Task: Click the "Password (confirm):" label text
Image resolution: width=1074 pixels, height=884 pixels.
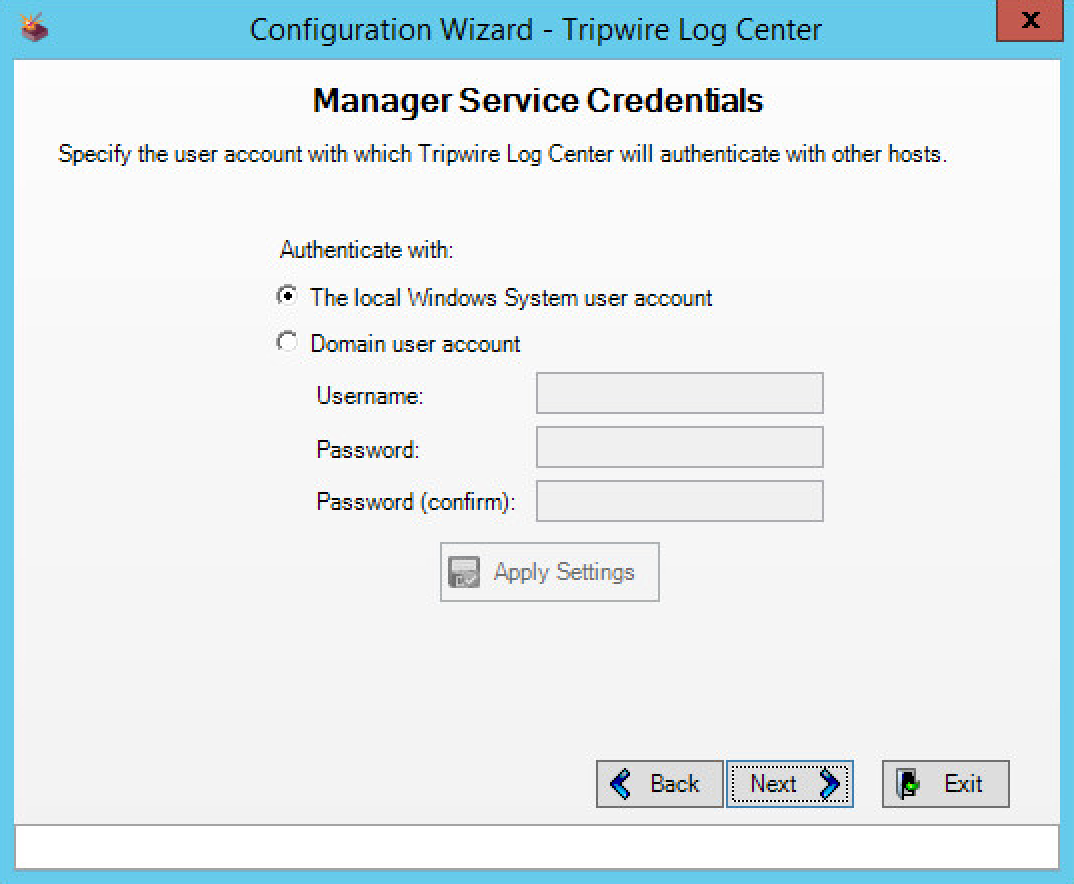Action: pyautogui.click(x=415, y=502)
